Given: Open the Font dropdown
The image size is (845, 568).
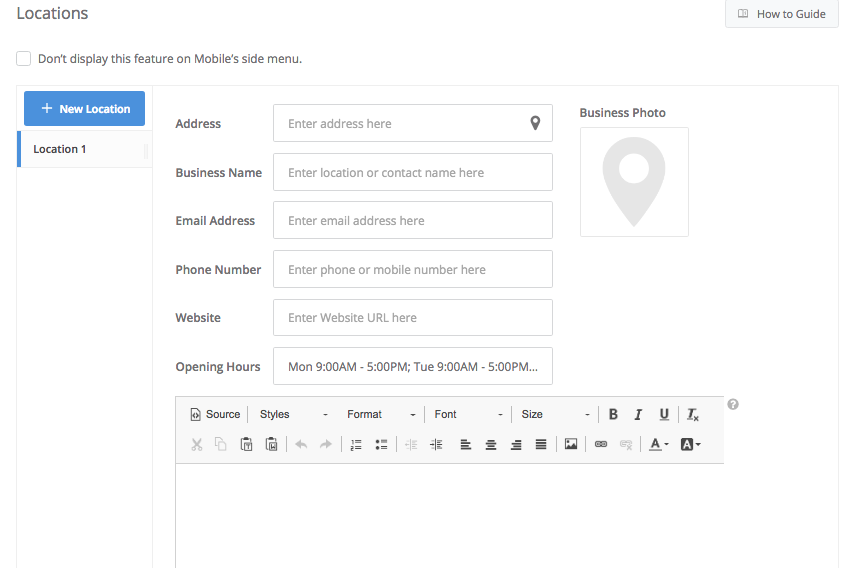Looking at the screenshot, I should [467, 415].
